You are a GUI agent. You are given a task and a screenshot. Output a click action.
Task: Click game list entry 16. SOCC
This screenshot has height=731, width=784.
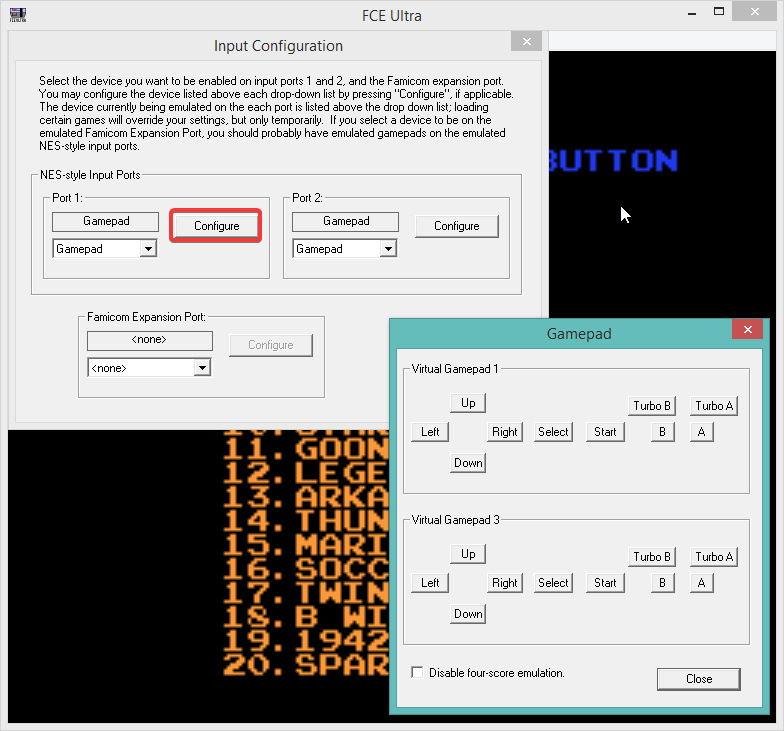pyautogui.click(x=306, y=568)
